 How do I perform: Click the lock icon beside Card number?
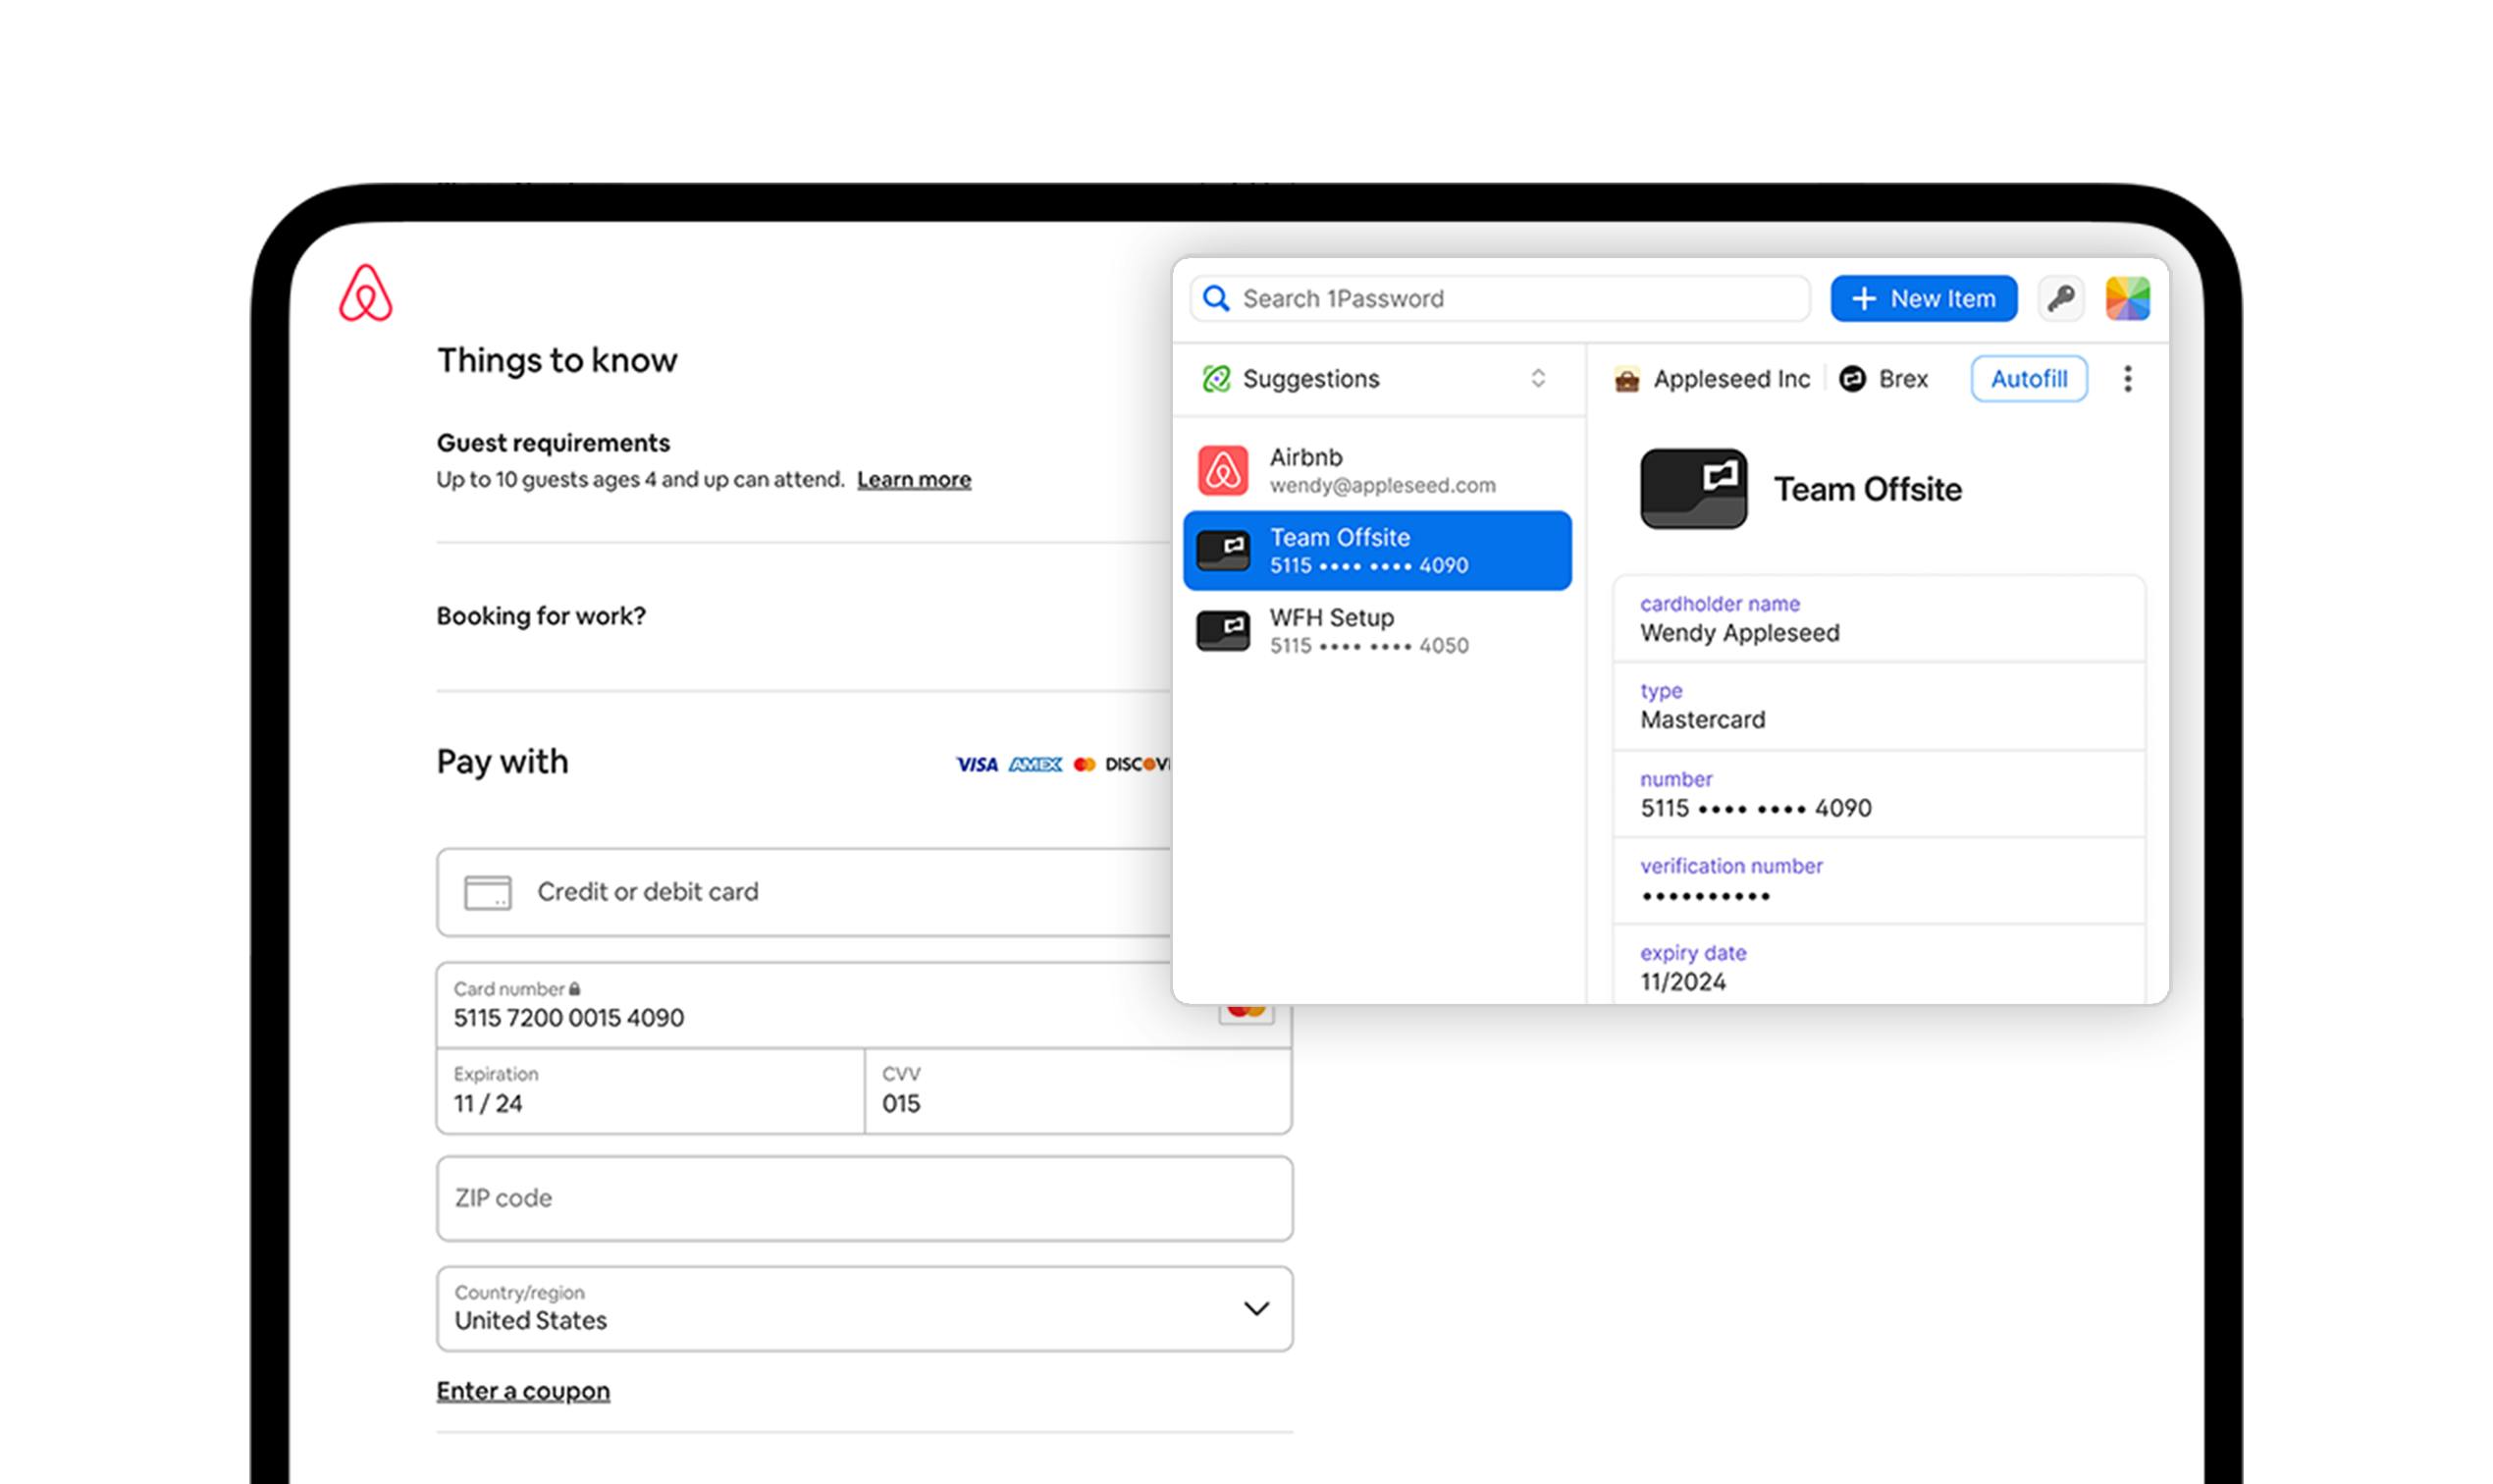pyautogui.click(x=575, y=989)
